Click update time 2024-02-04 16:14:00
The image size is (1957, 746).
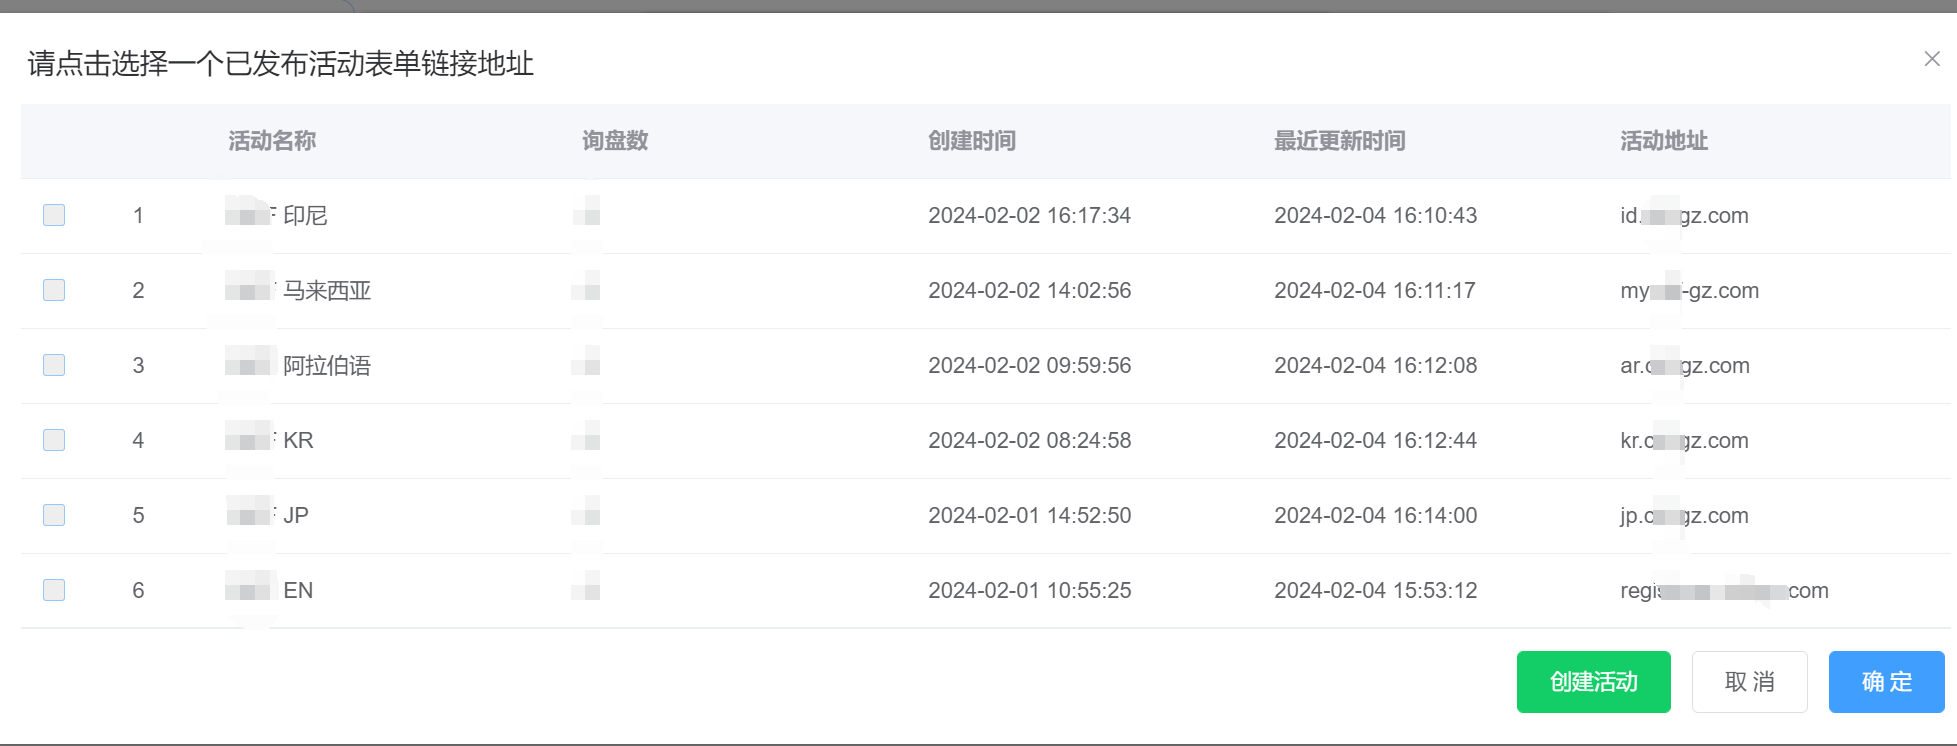1375,516
